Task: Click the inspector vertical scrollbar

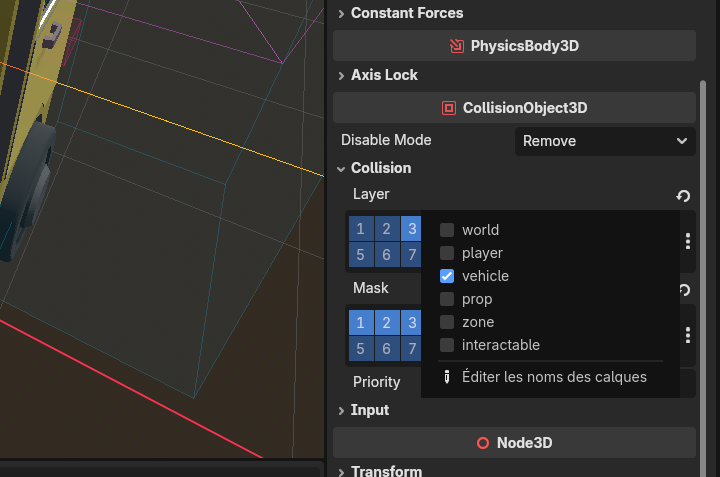Action: 703,279
